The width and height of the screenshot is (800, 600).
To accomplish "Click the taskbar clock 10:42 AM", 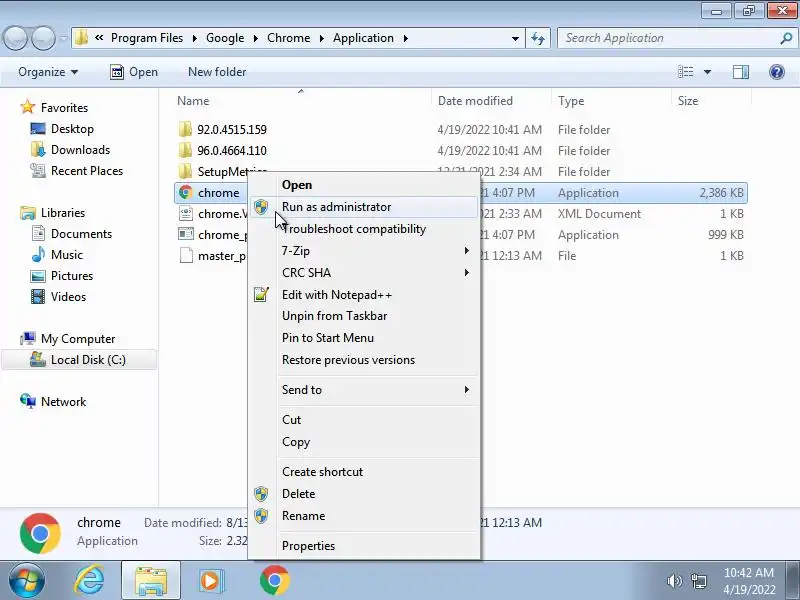I will (x=748, y=572).
